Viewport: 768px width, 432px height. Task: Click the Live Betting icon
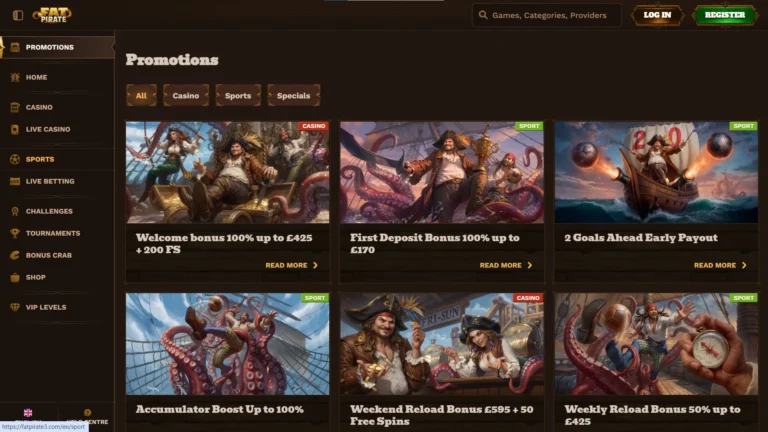click(15, 181)
